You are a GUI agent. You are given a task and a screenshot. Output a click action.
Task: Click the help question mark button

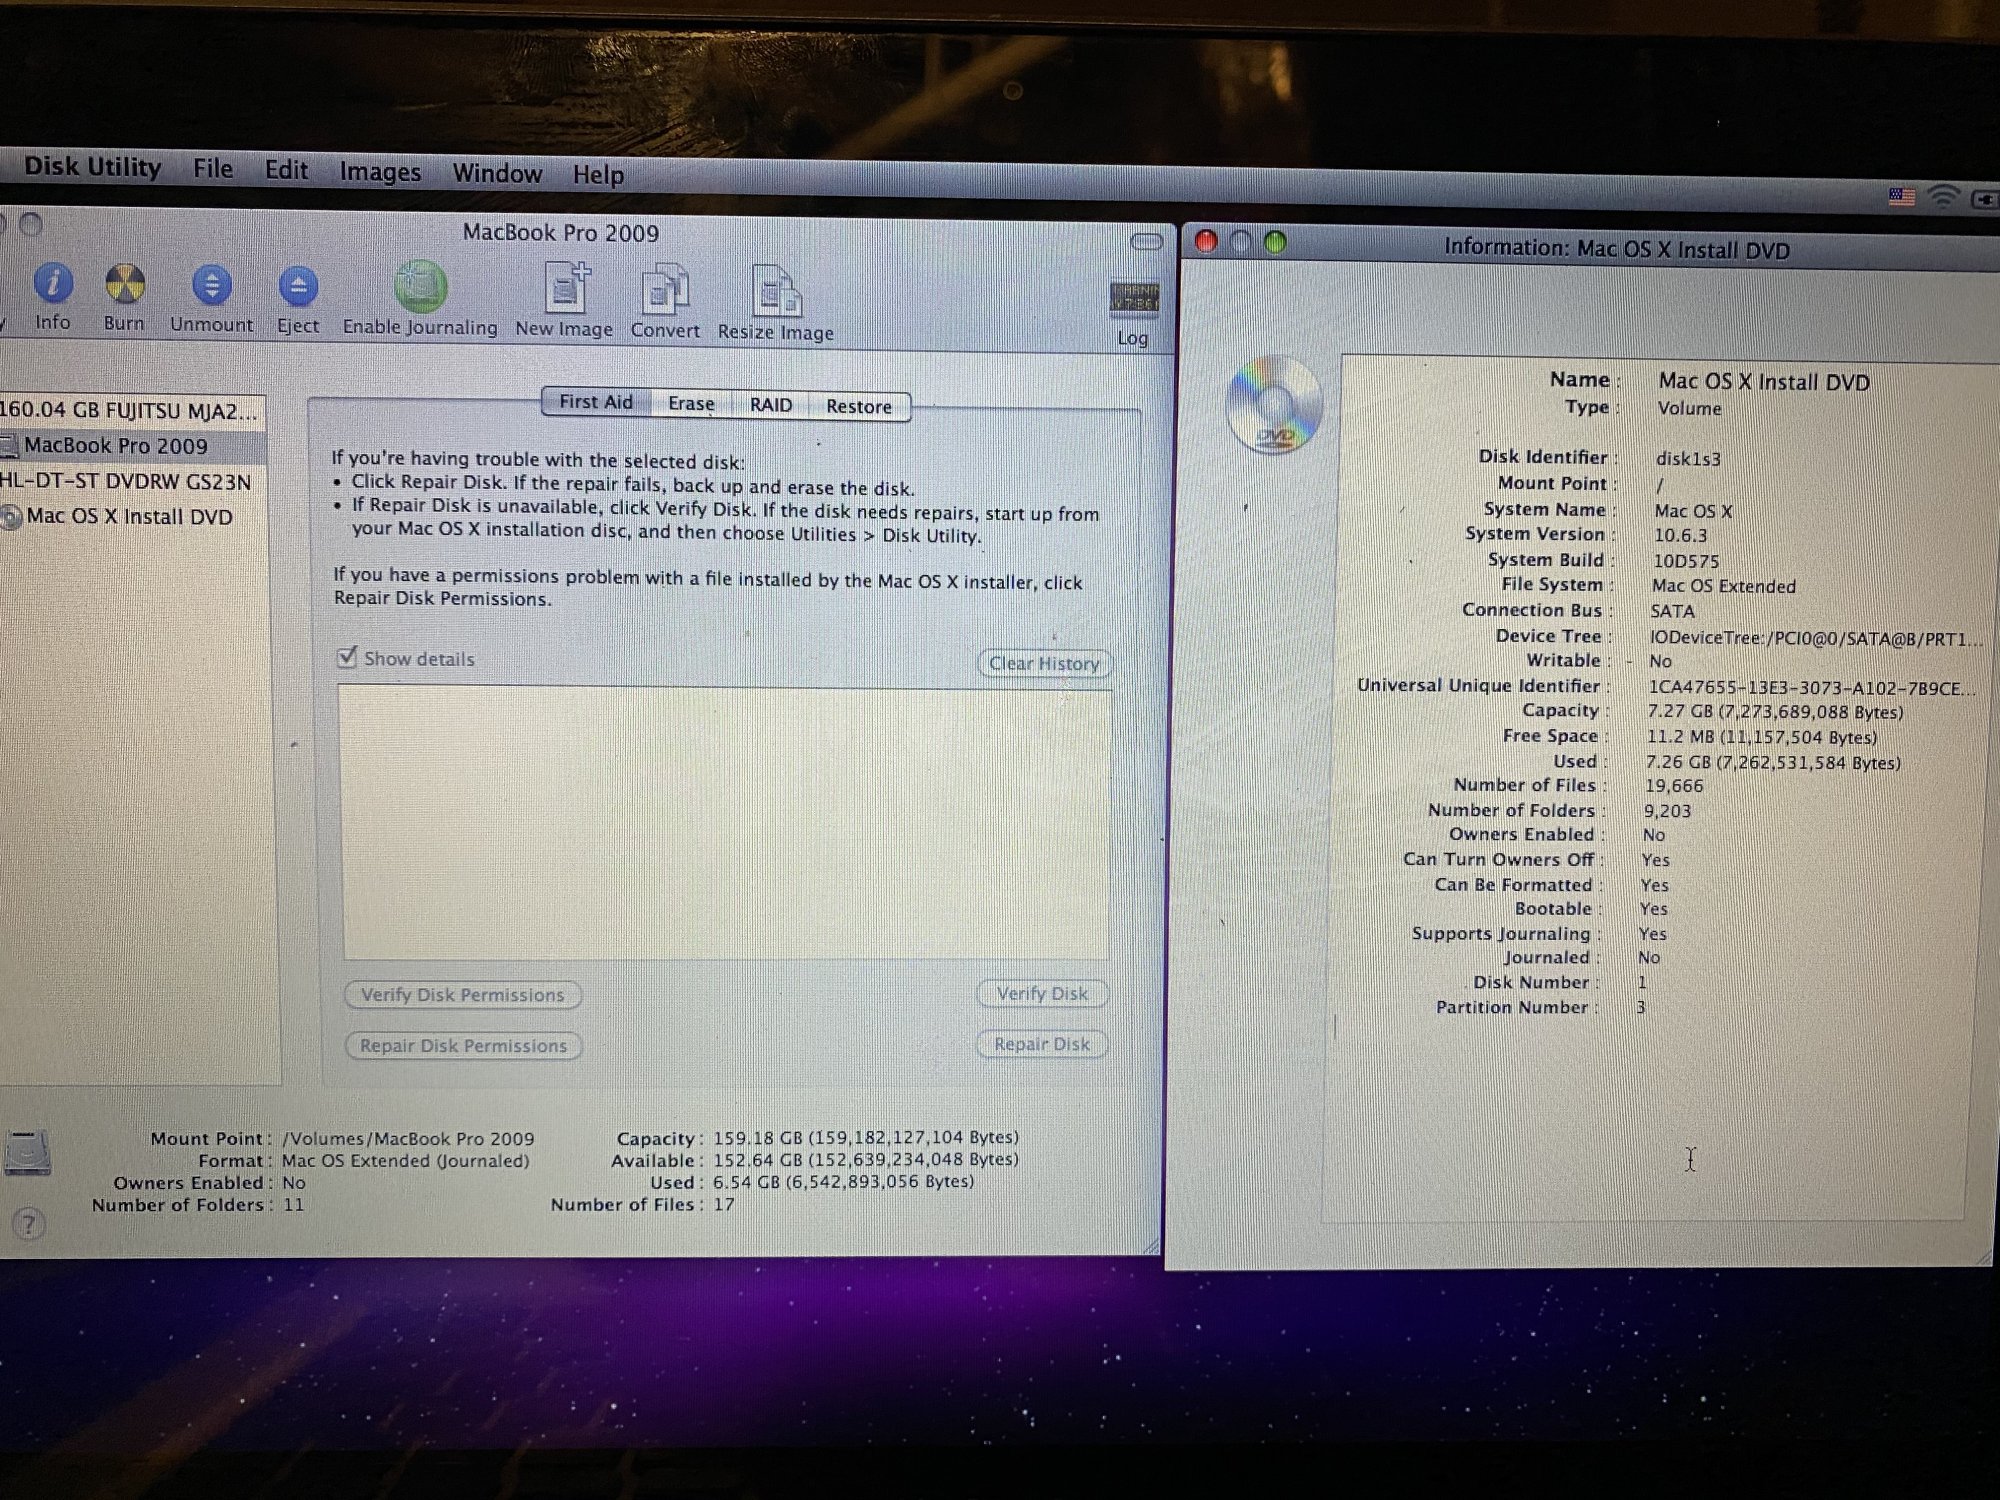coord(29,1223)
